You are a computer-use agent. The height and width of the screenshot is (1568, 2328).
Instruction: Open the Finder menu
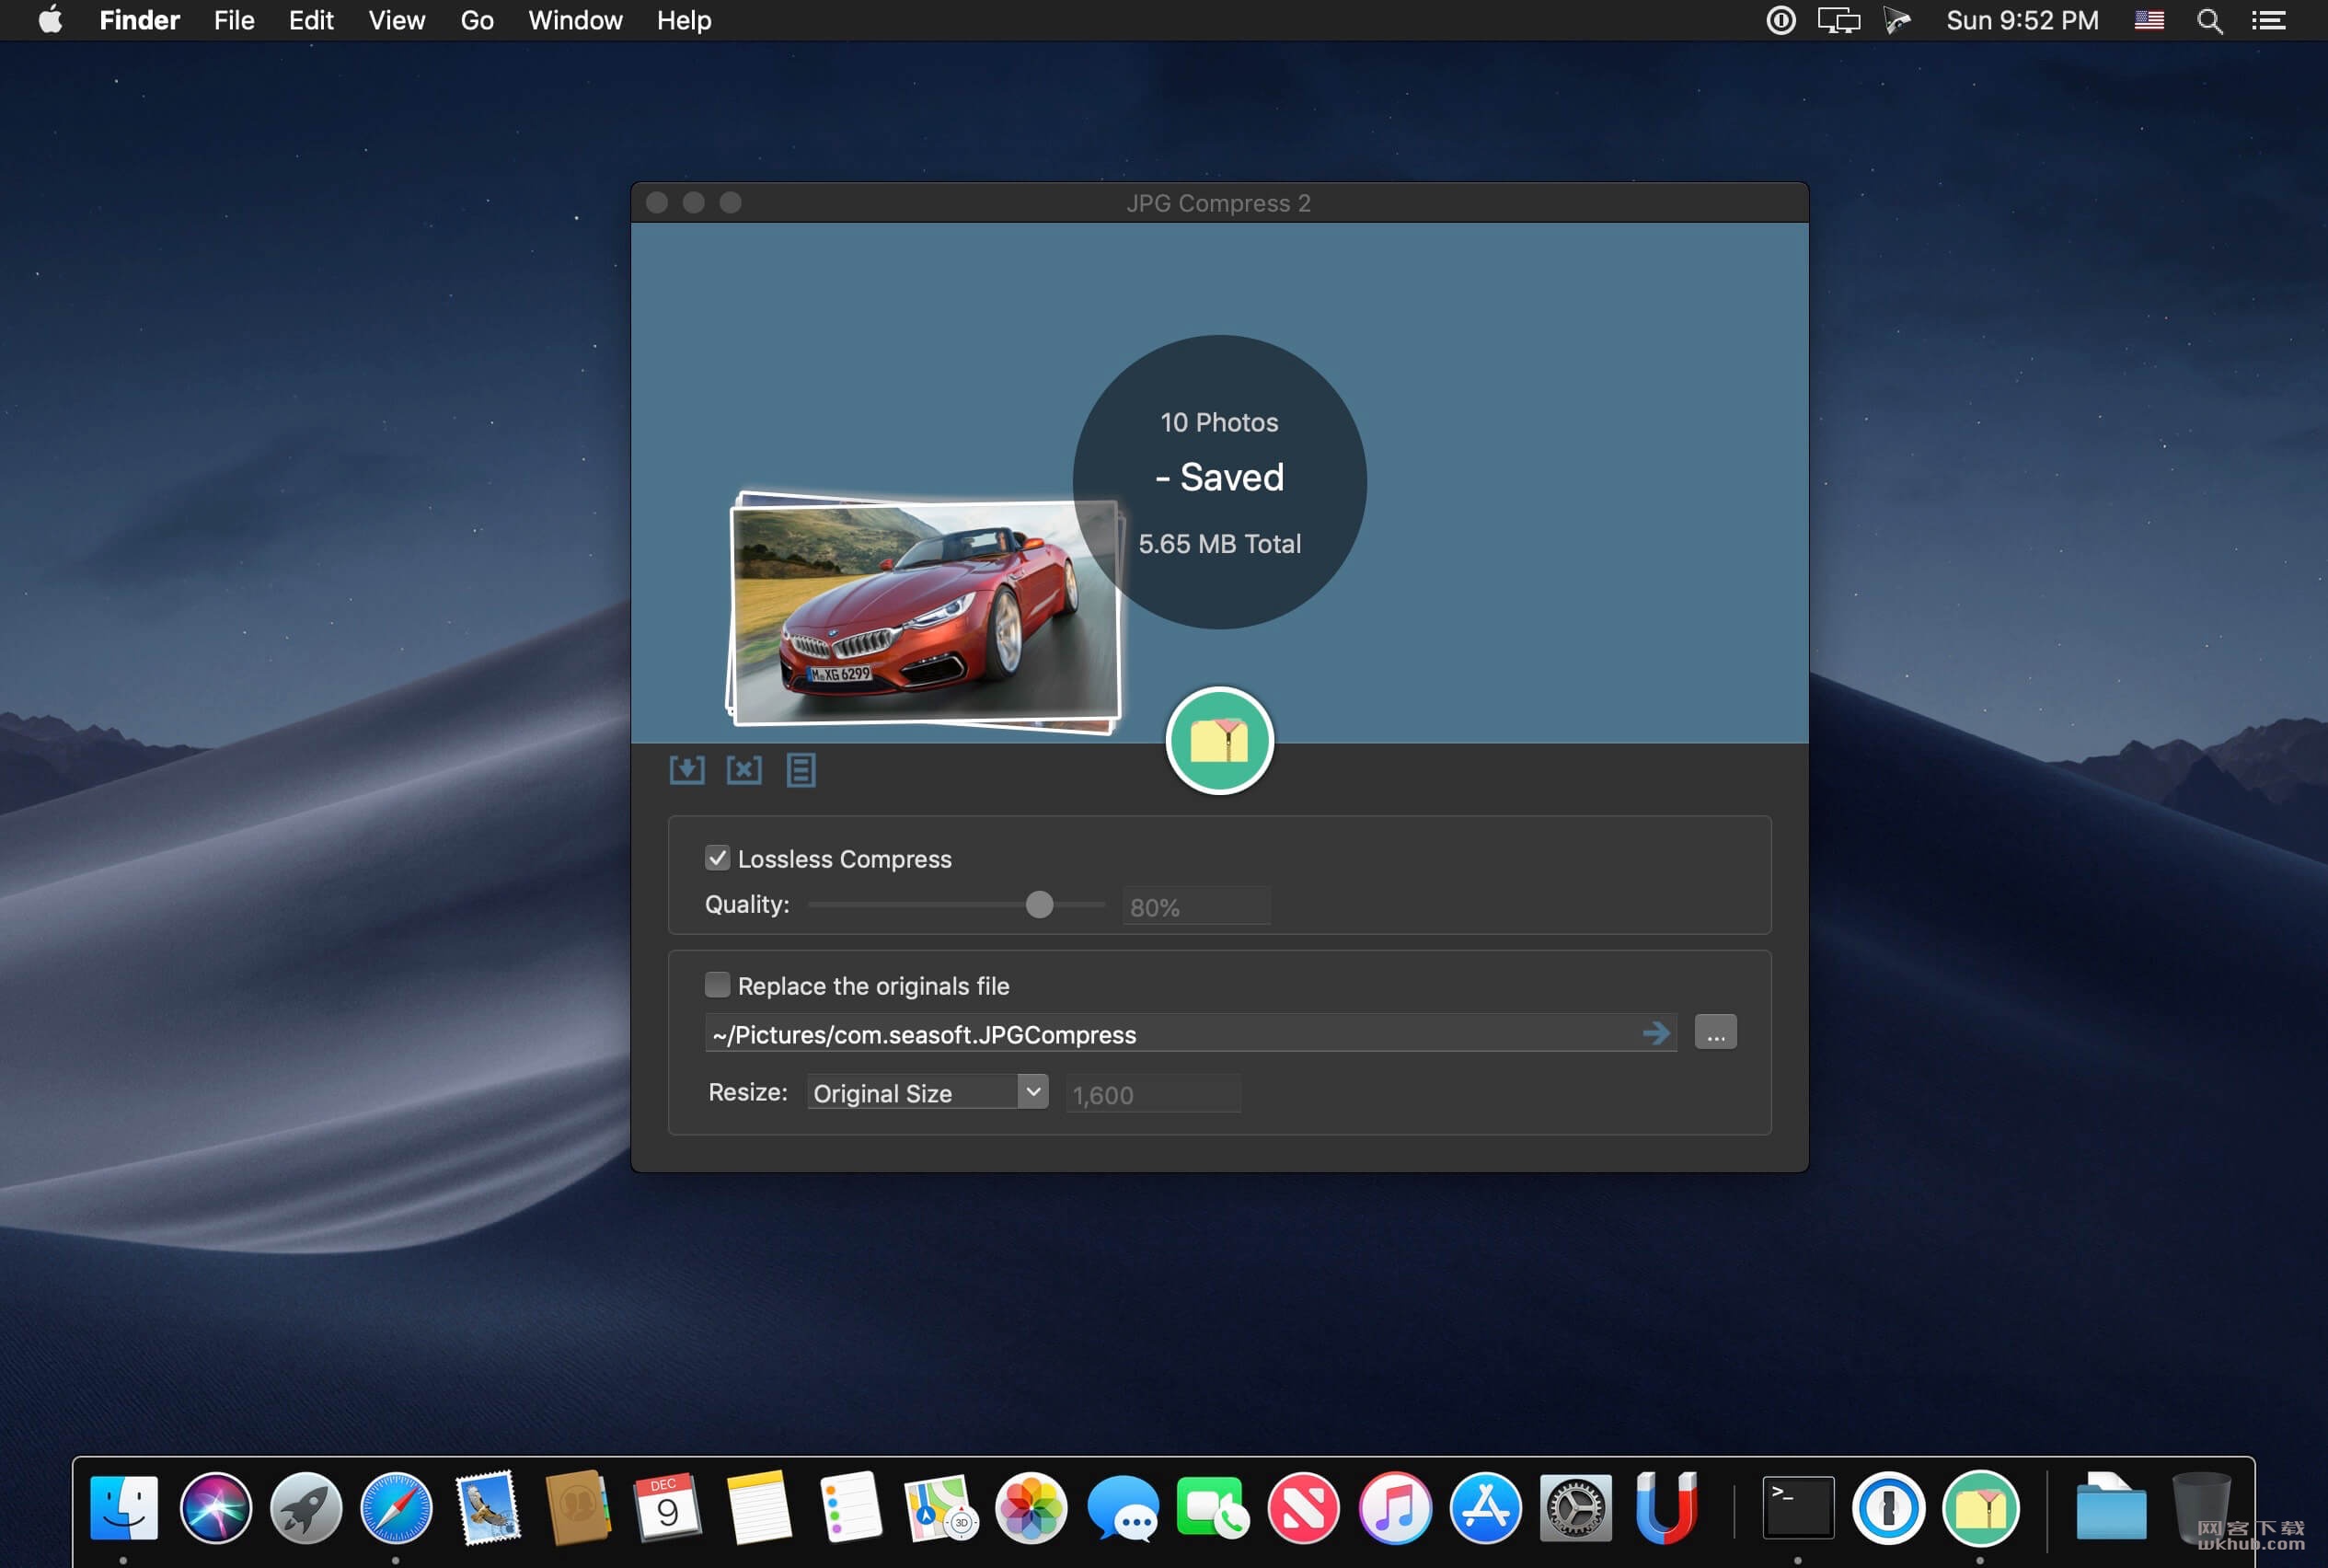[139, 20]
